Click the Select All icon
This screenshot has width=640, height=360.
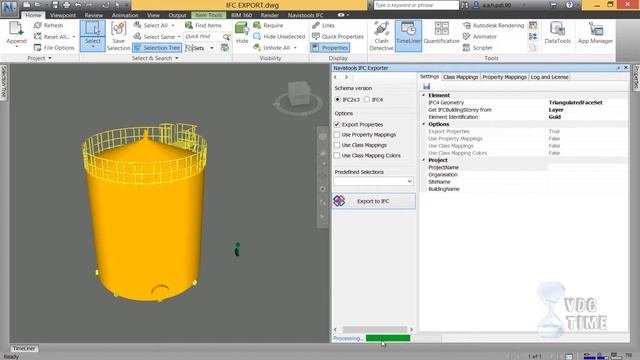(137, 25)
